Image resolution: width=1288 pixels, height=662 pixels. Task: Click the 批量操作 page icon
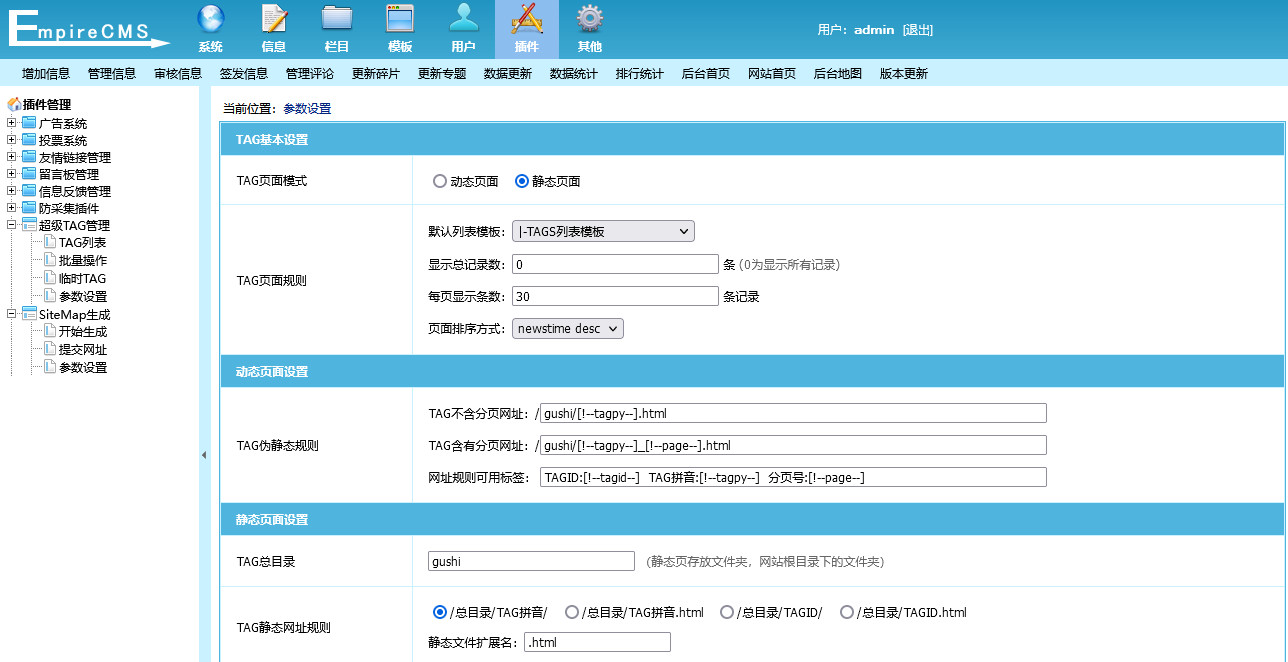[50, 260]
